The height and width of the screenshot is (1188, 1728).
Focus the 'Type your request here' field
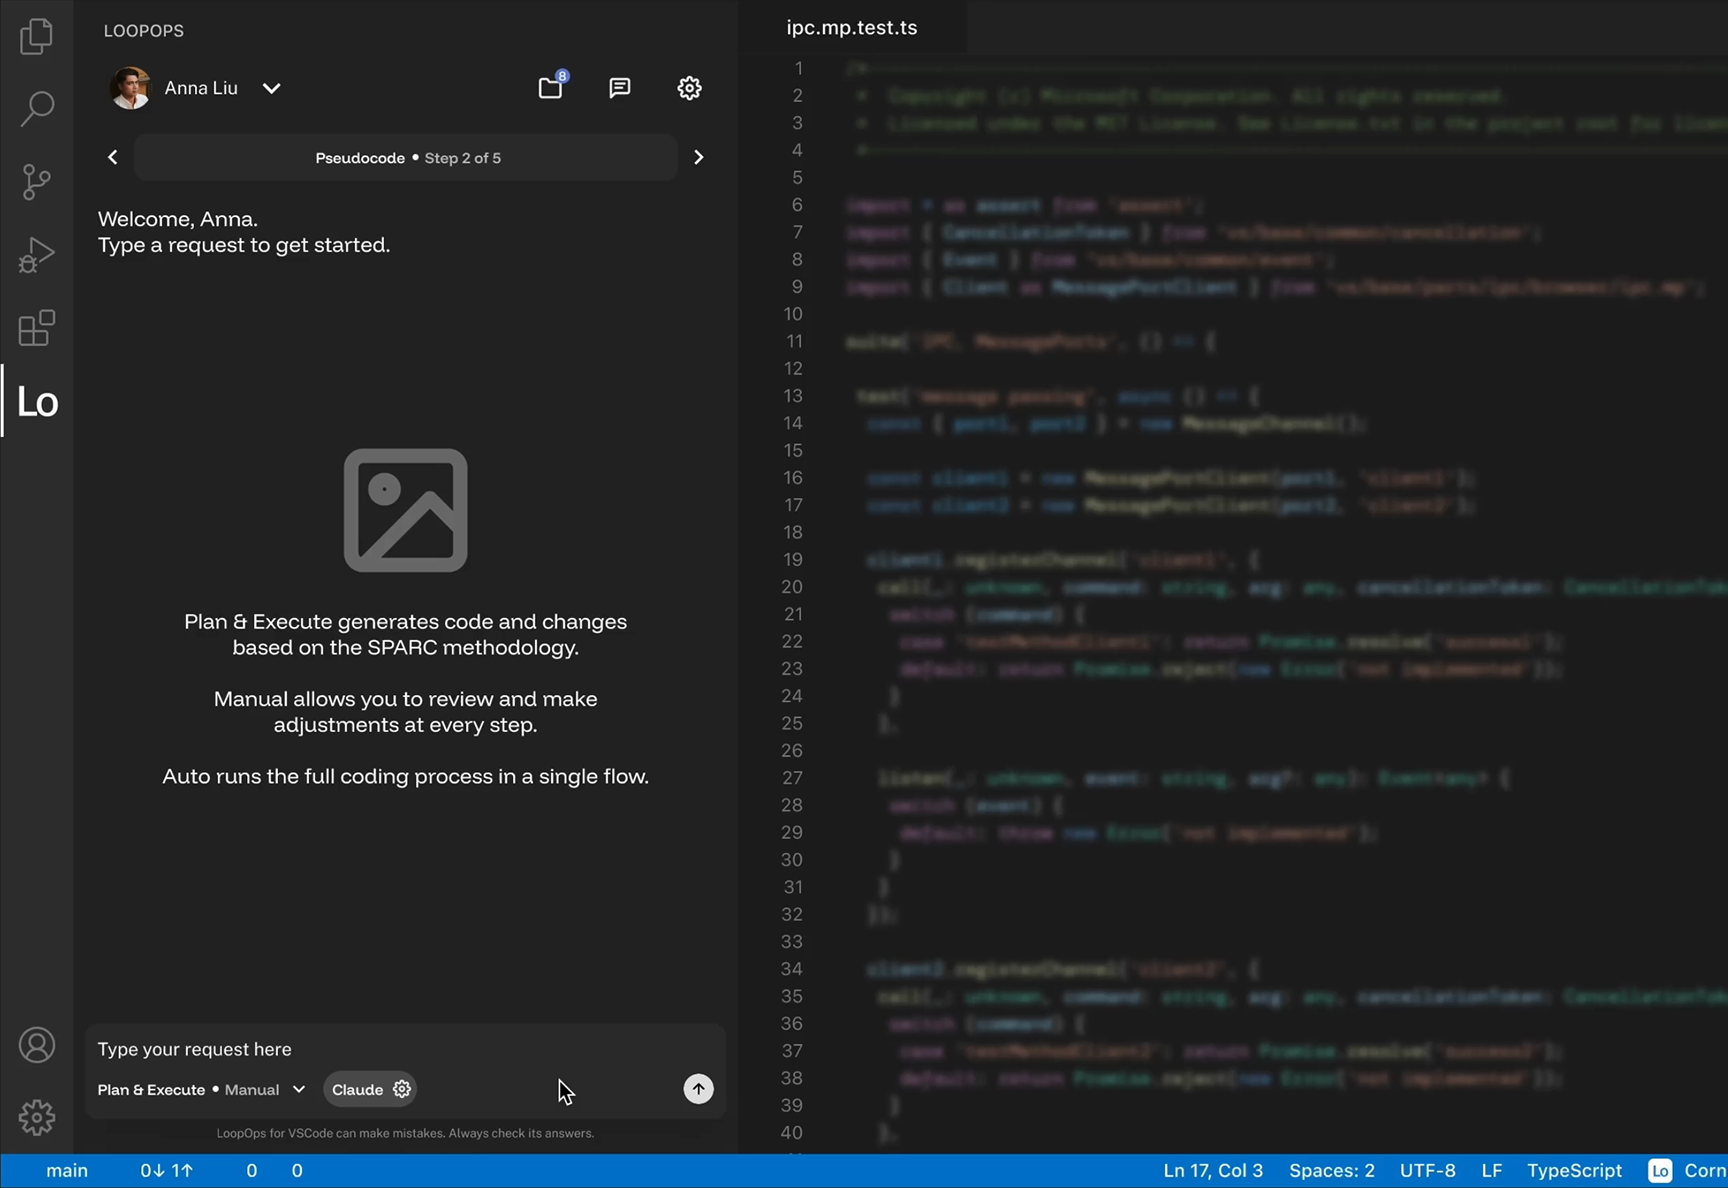(405, 1049)
